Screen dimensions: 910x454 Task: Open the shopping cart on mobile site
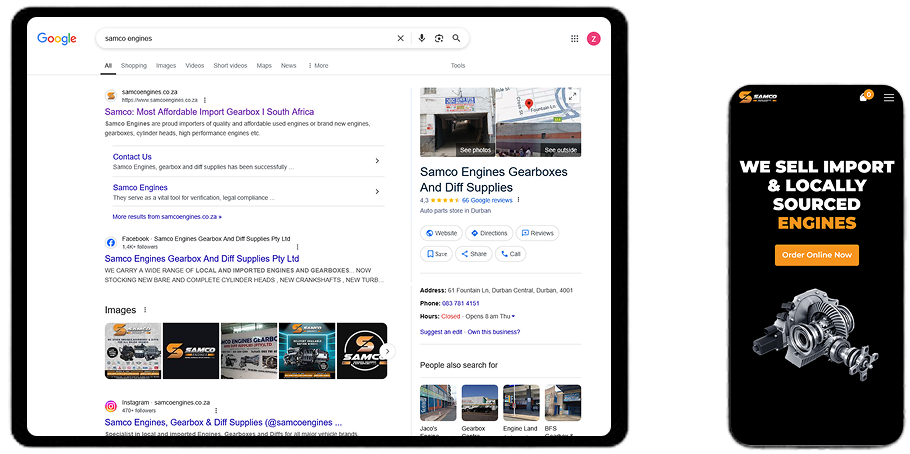click(x=864, y=97)
